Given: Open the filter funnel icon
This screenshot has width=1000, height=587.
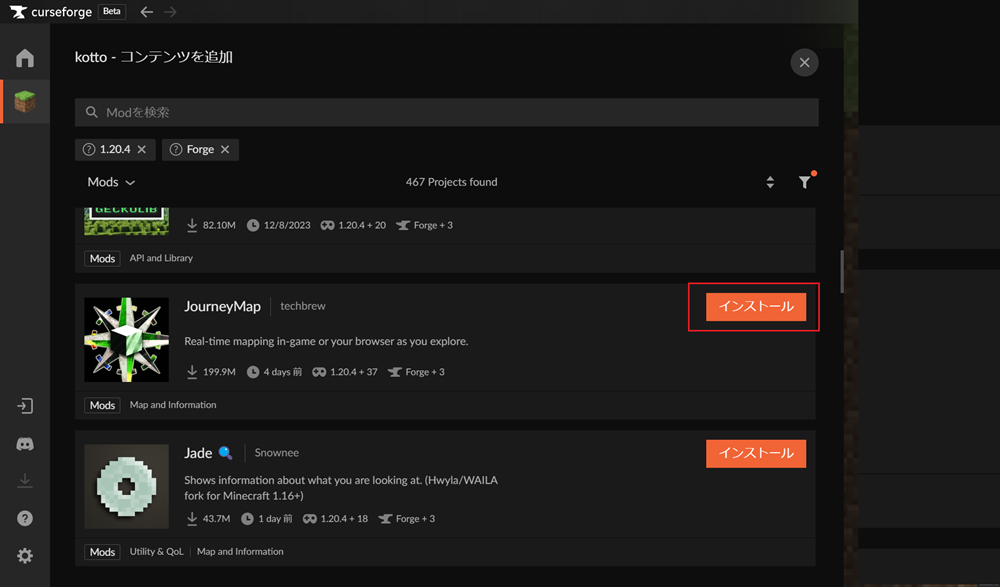Looking at the screenshot, I should [x=805, y=182].
